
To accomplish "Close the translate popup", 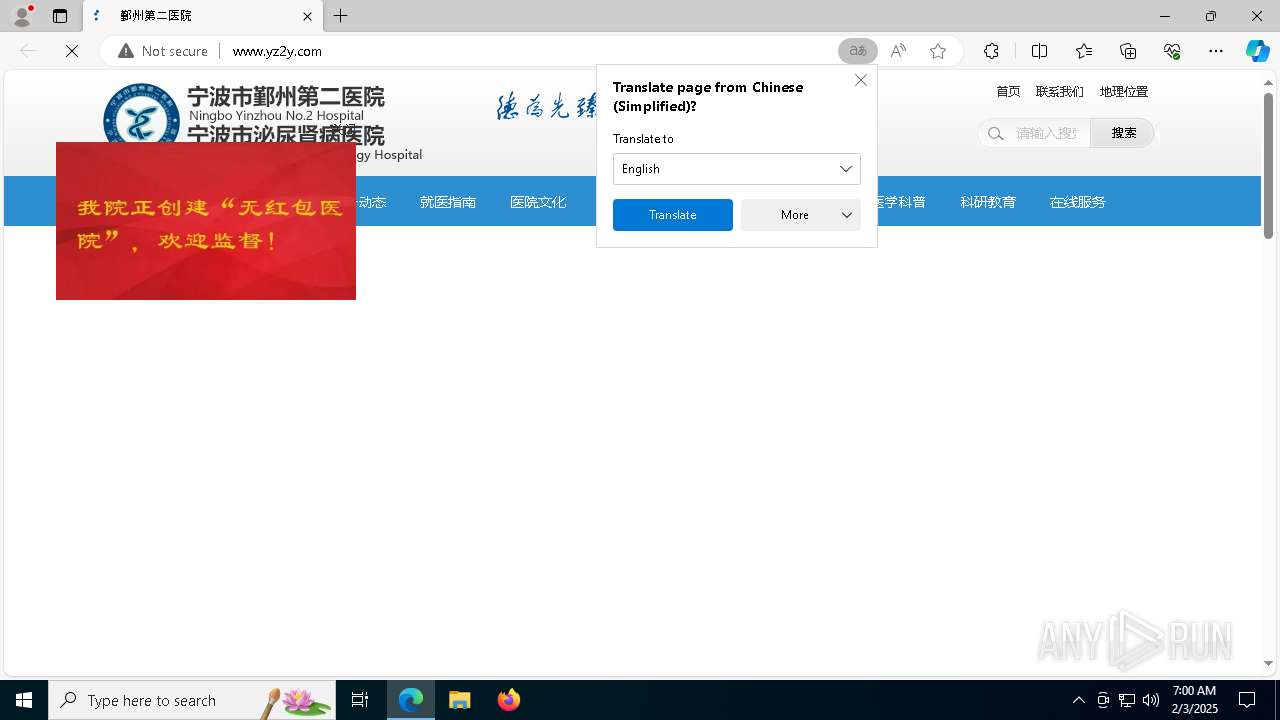I will [861, 80].
